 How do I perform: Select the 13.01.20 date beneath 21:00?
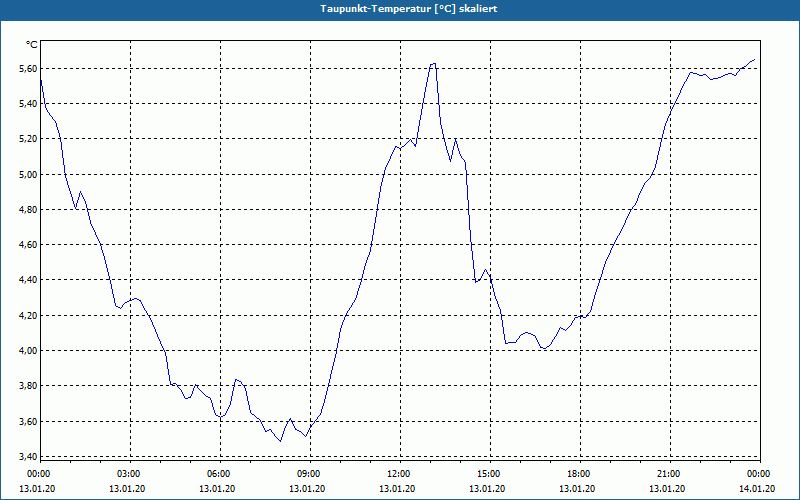pyautogui.click(x=667, y=489)
